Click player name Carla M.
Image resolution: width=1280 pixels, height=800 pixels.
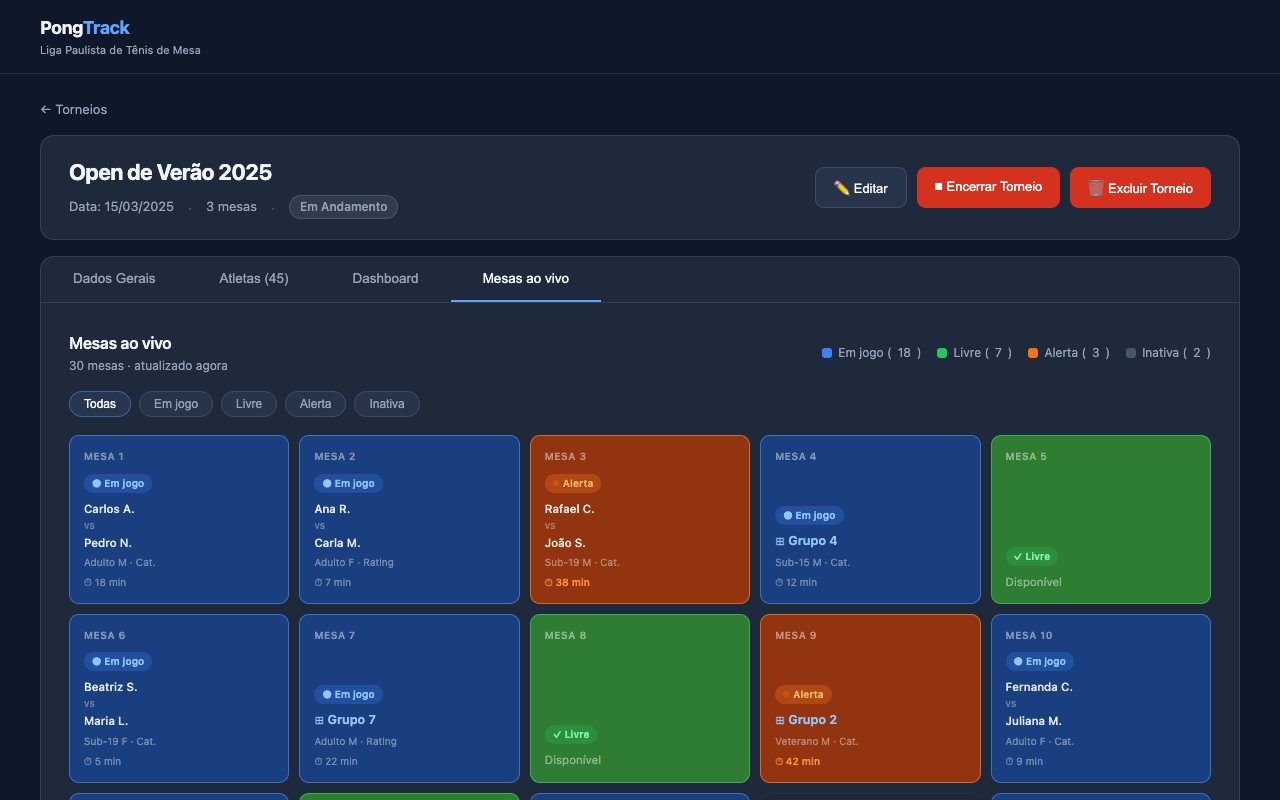click(337, 543)
